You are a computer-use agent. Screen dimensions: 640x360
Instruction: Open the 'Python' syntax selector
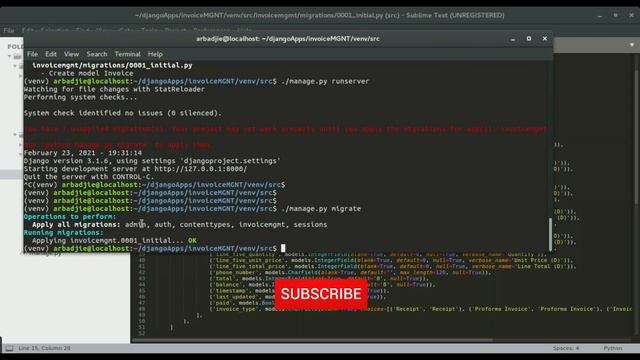(x=613, y=348)
